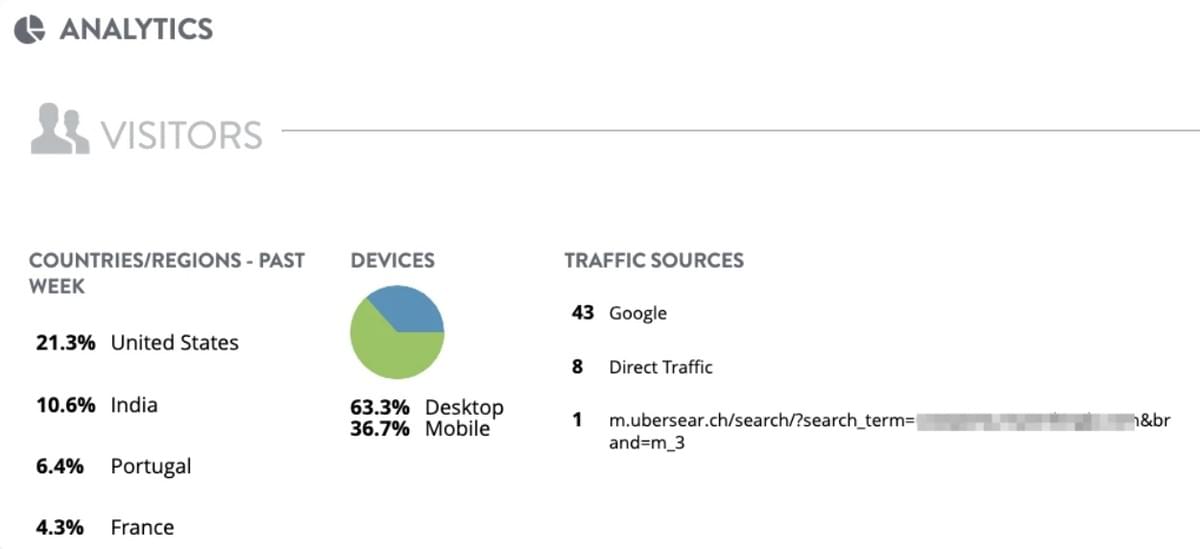The image size is (1200, 549).
Task: Click the France country row
Action: [142, 527]
